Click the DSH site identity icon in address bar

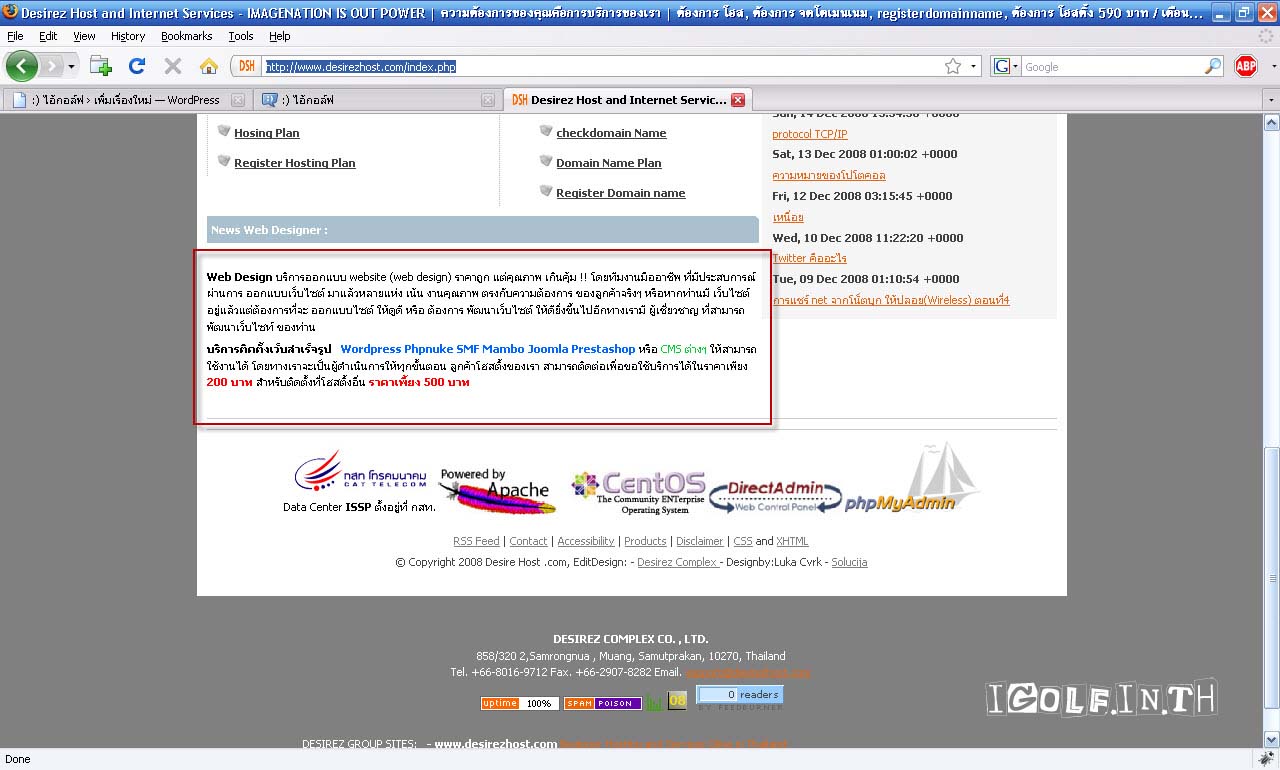(247, 66)
